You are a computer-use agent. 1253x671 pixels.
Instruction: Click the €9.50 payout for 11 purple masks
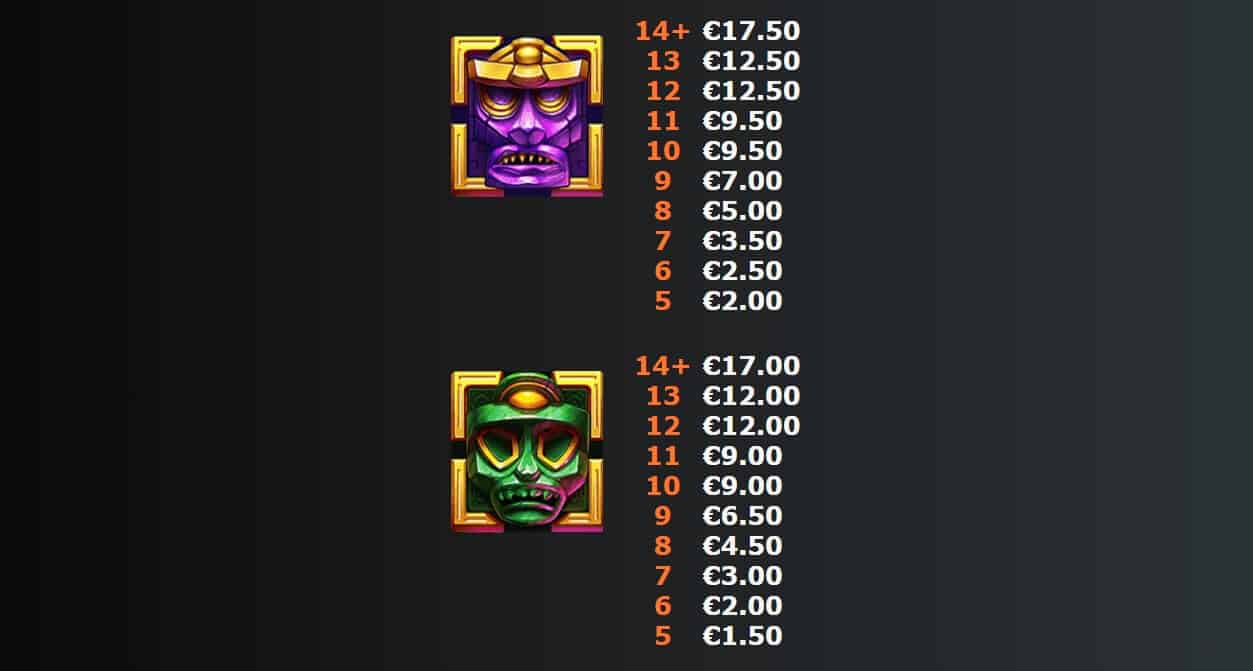tap(743, 121)
